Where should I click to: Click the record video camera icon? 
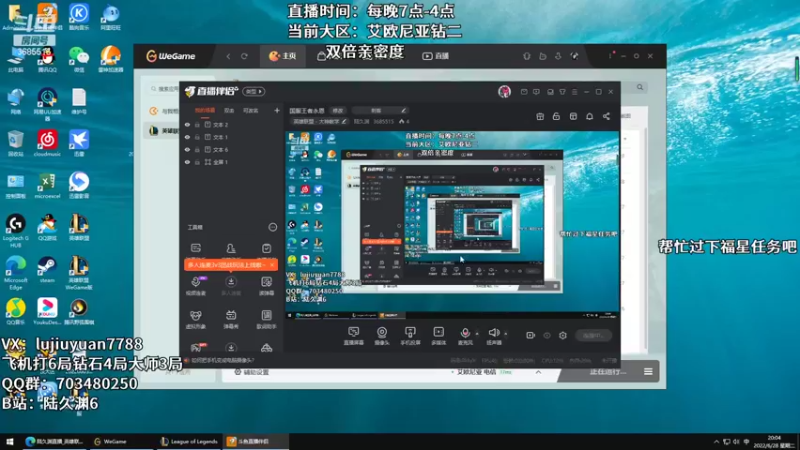click(531, 335)
